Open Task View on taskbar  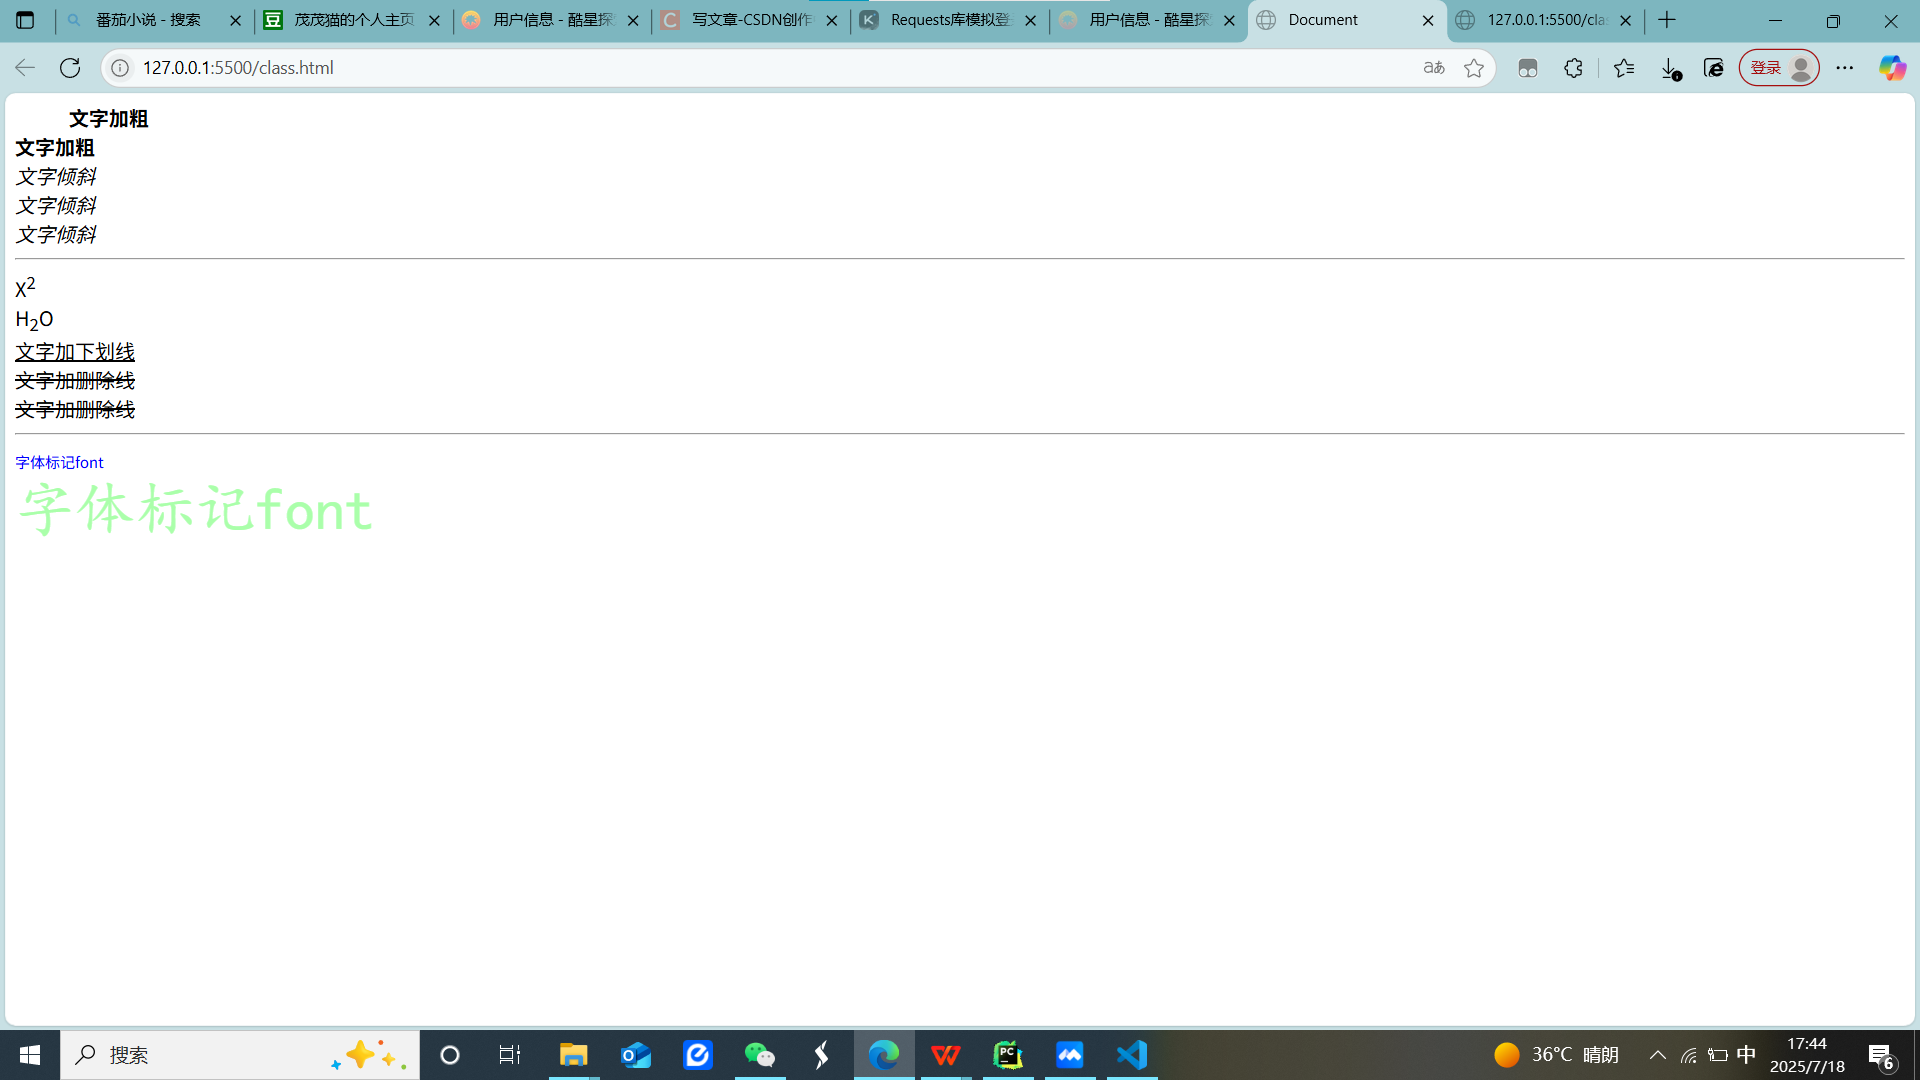tap(510, 1055)
